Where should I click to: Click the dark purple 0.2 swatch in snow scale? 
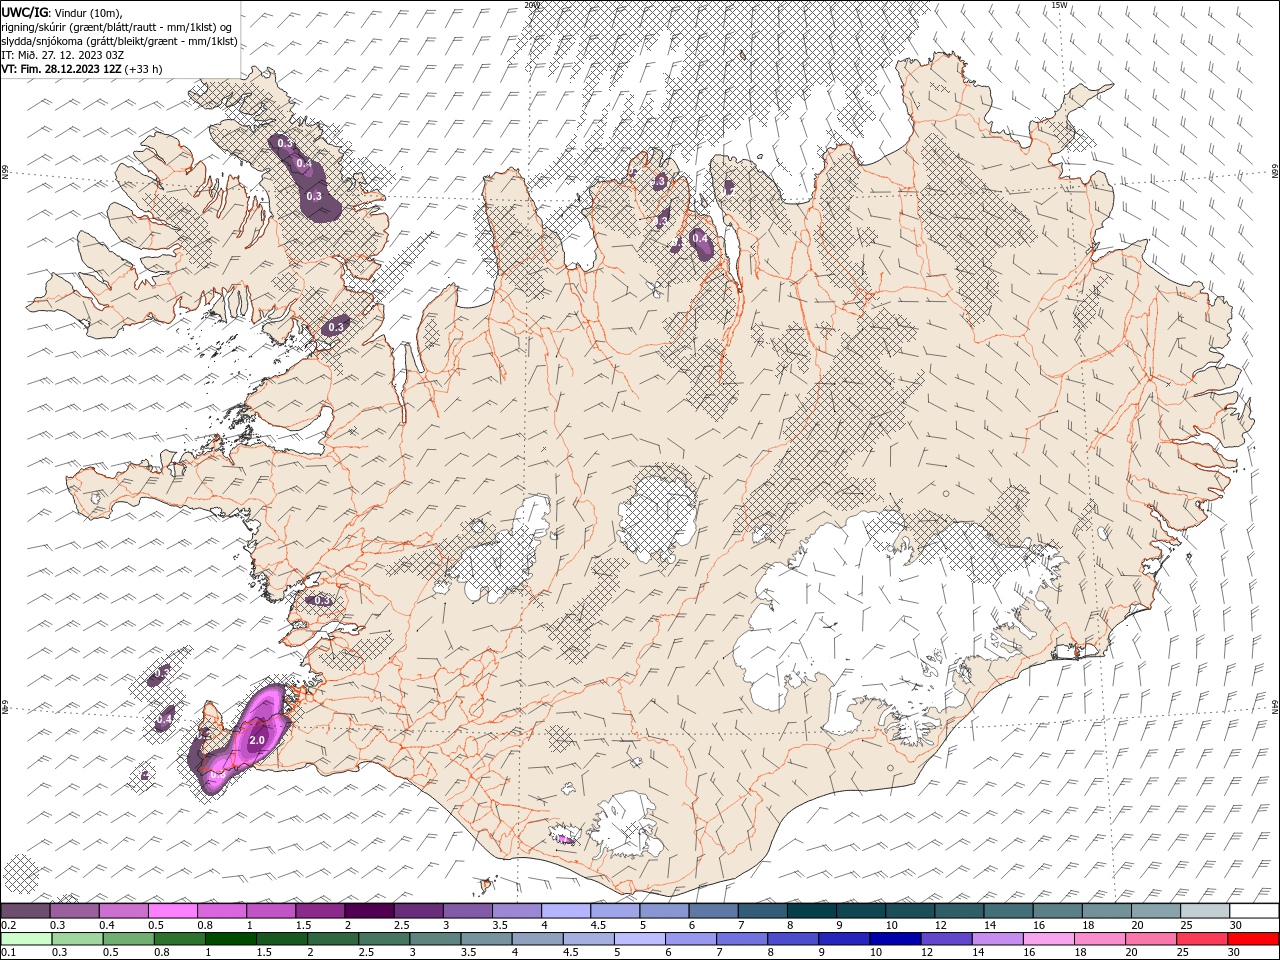point(25,911)
